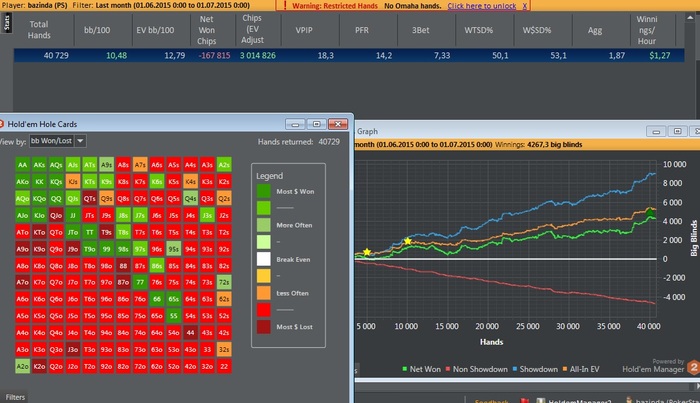700x403 pixels.
Task: Select the QQ hole card cell
Action: coord(56,198)
